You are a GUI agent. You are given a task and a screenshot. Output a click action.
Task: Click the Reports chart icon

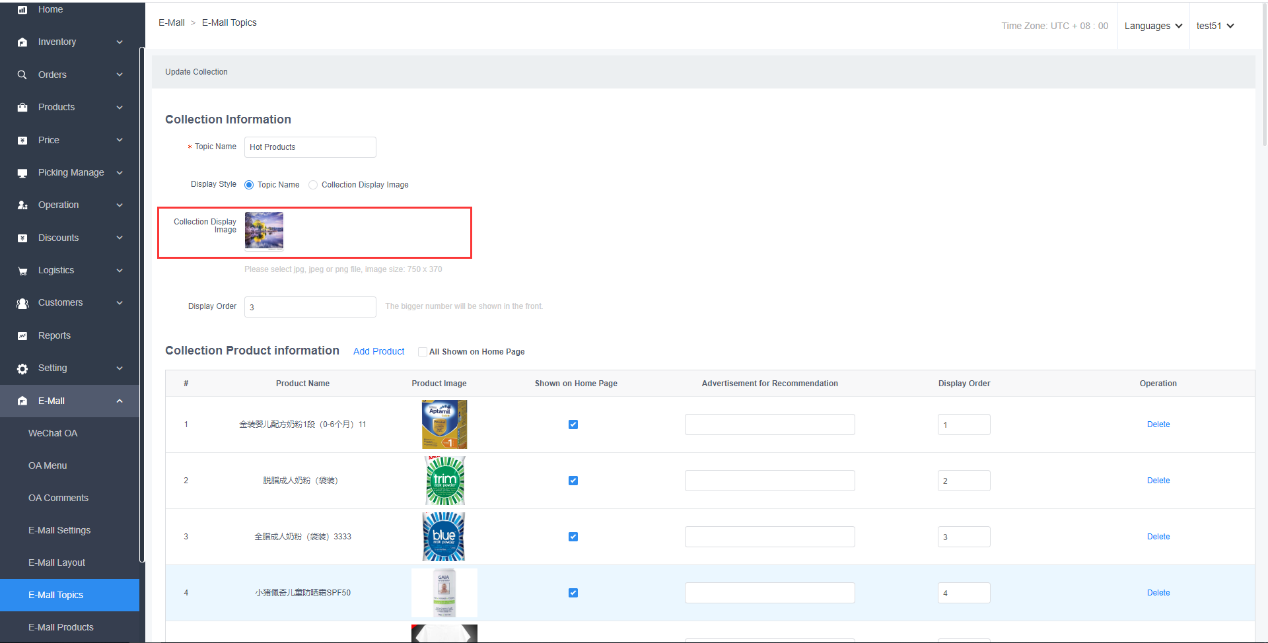(22, 336)
